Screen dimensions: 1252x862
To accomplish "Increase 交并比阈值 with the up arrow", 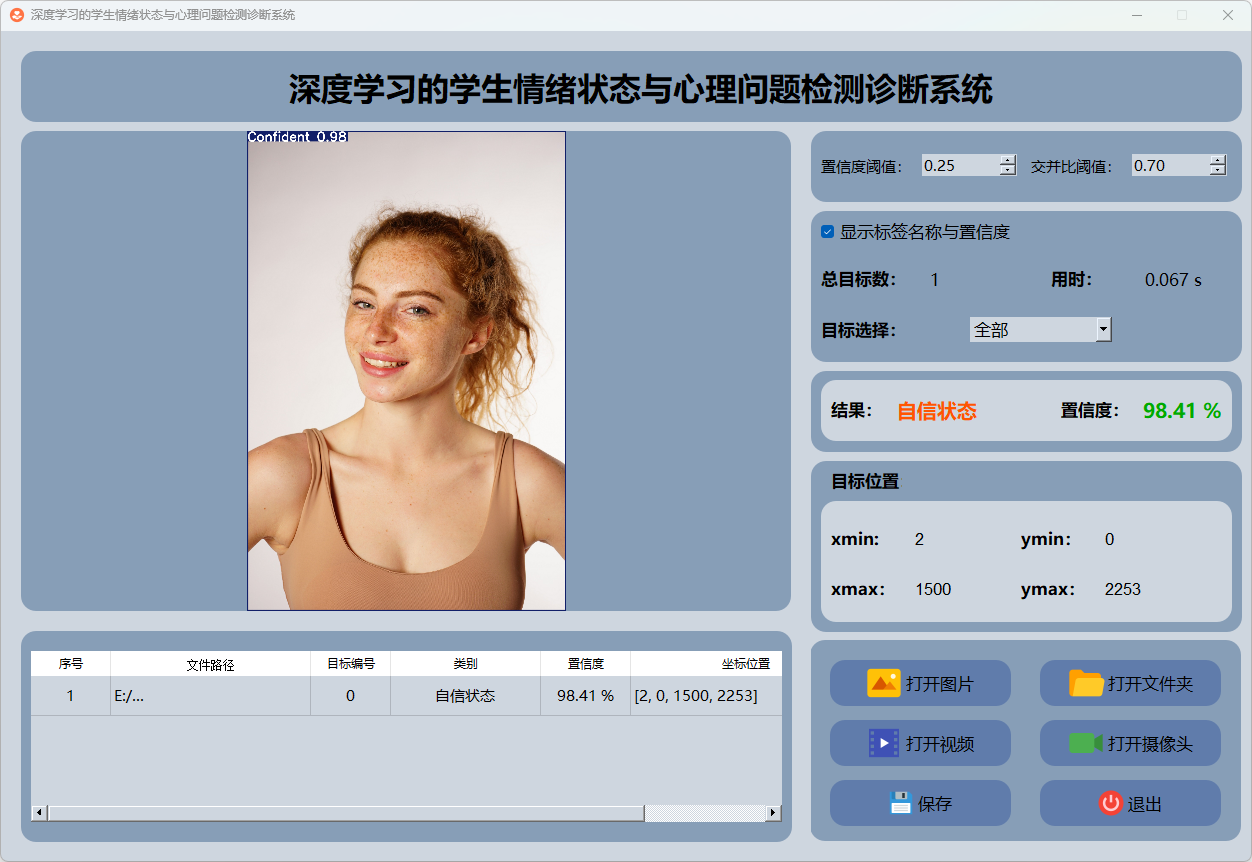I will (x=1217, y=160).
